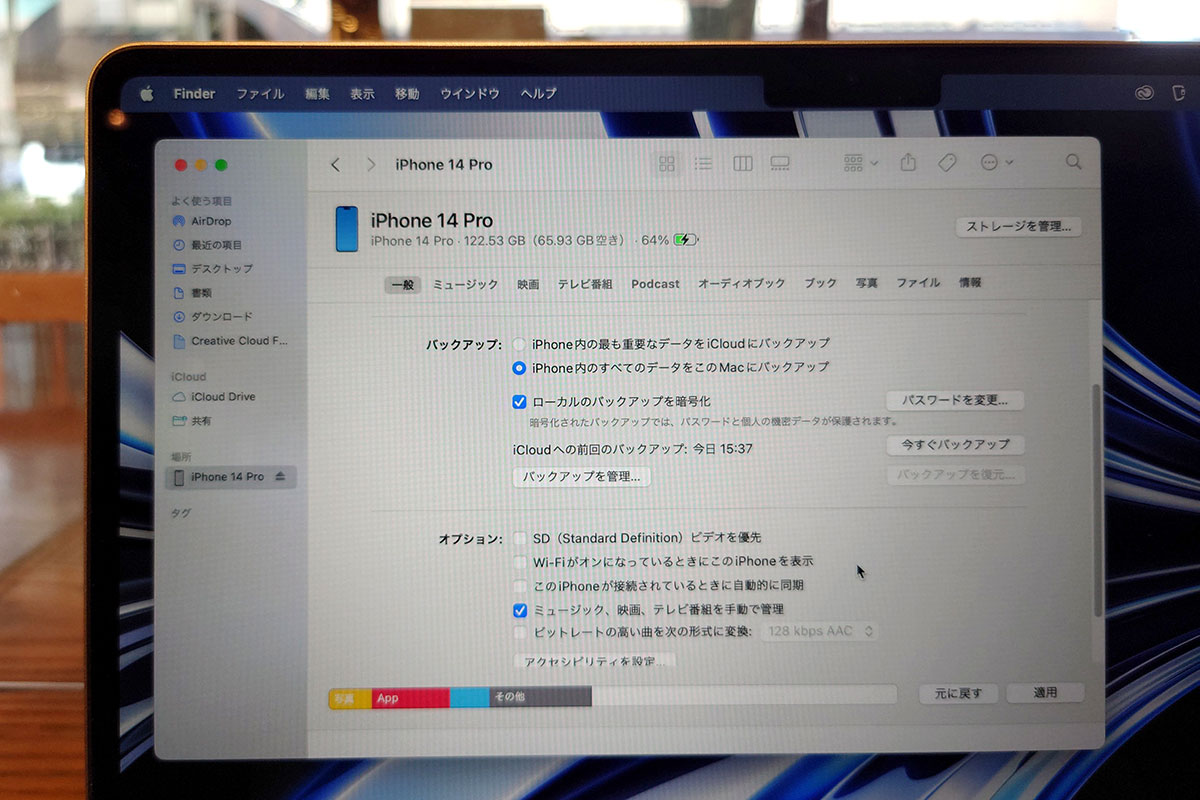Select iPhone 14 Pro in sidebar
The height and width of the screenshot is (800, 1200).
click(x=230, y=477)
